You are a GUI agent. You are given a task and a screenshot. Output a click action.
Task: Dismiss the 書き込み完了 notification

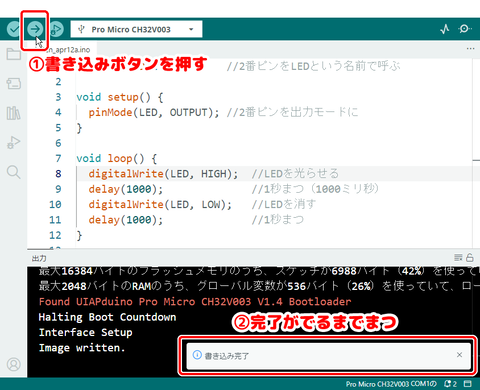point(459,355)
